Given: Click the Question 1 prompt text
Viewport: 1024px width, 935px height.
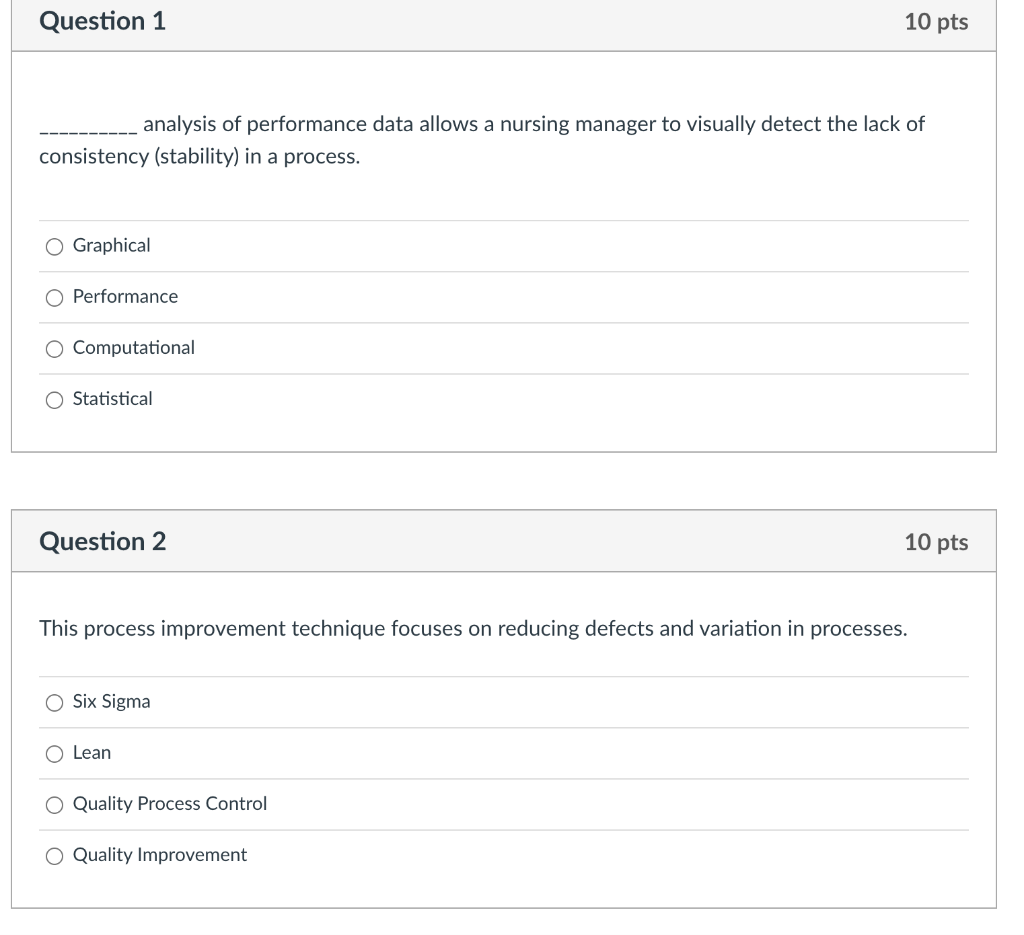Looking at the screenshot, I should click(480, 140).
